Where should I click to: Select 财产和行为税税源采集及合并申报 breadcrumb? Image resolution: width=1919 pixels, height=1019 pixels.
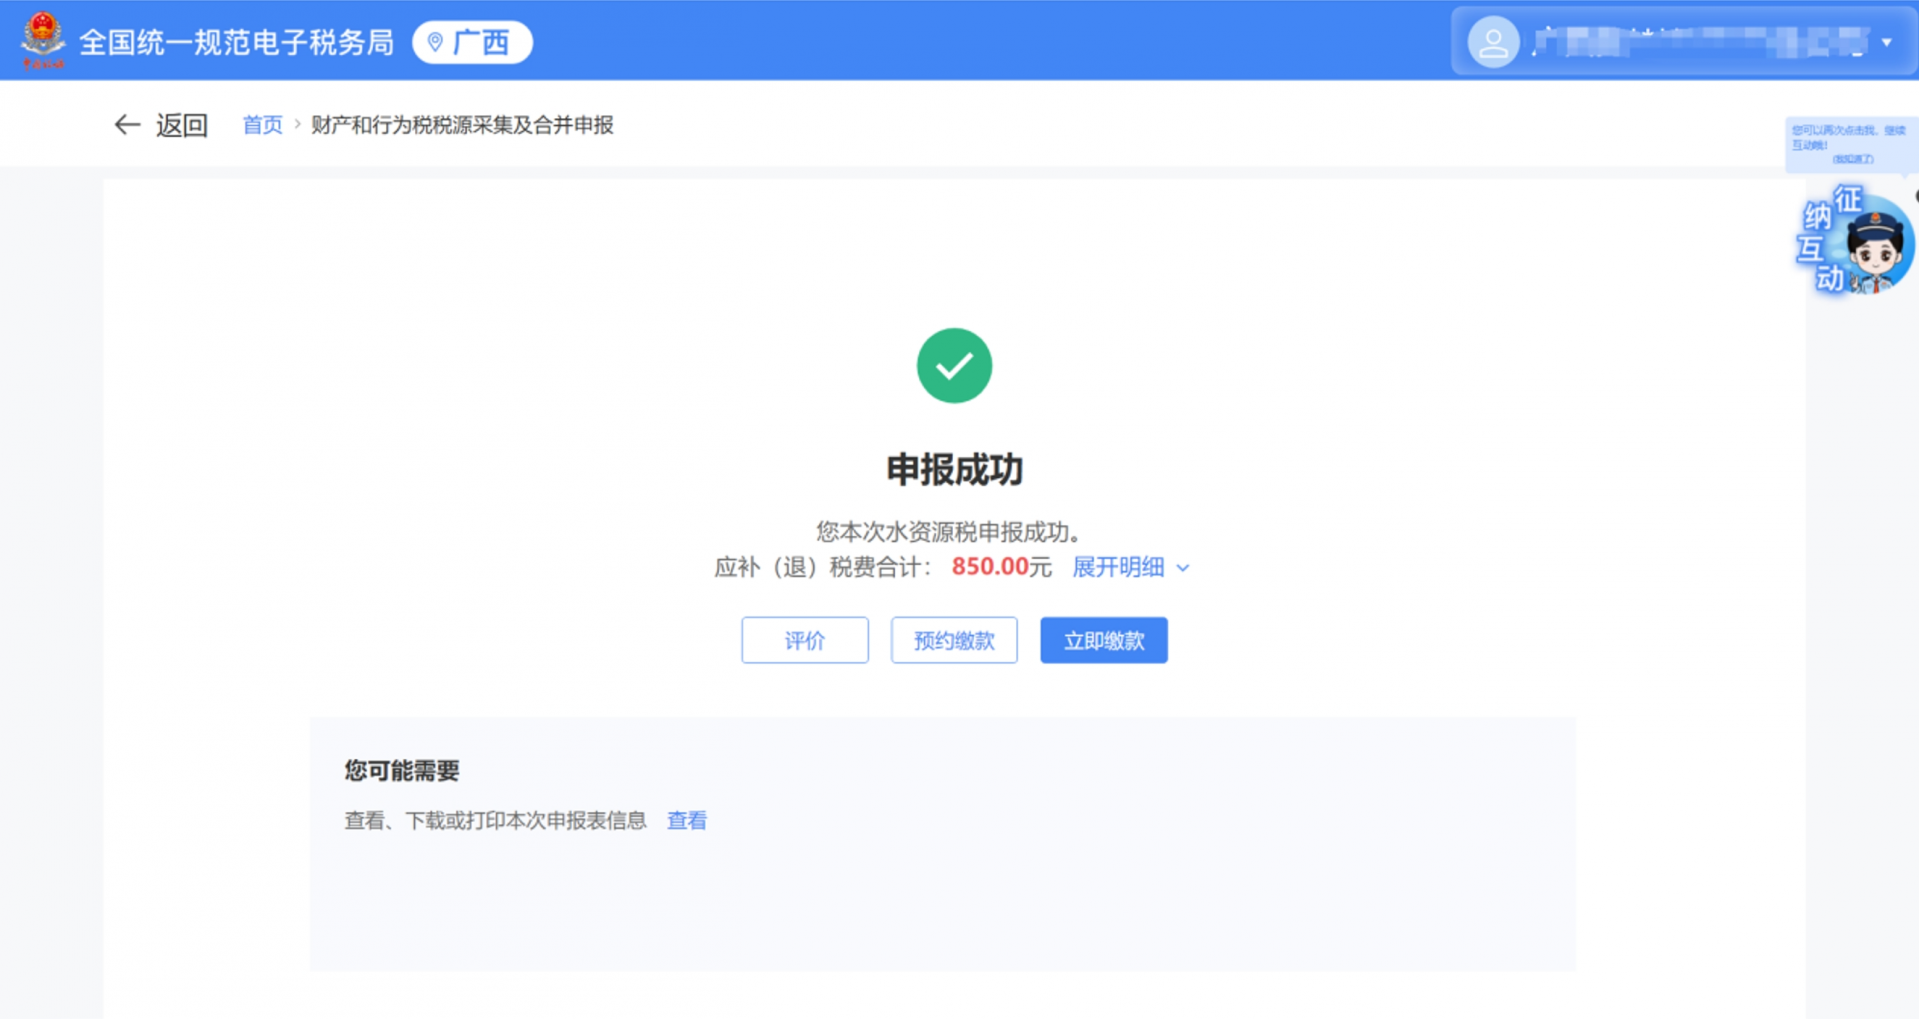tap(463, 124)
